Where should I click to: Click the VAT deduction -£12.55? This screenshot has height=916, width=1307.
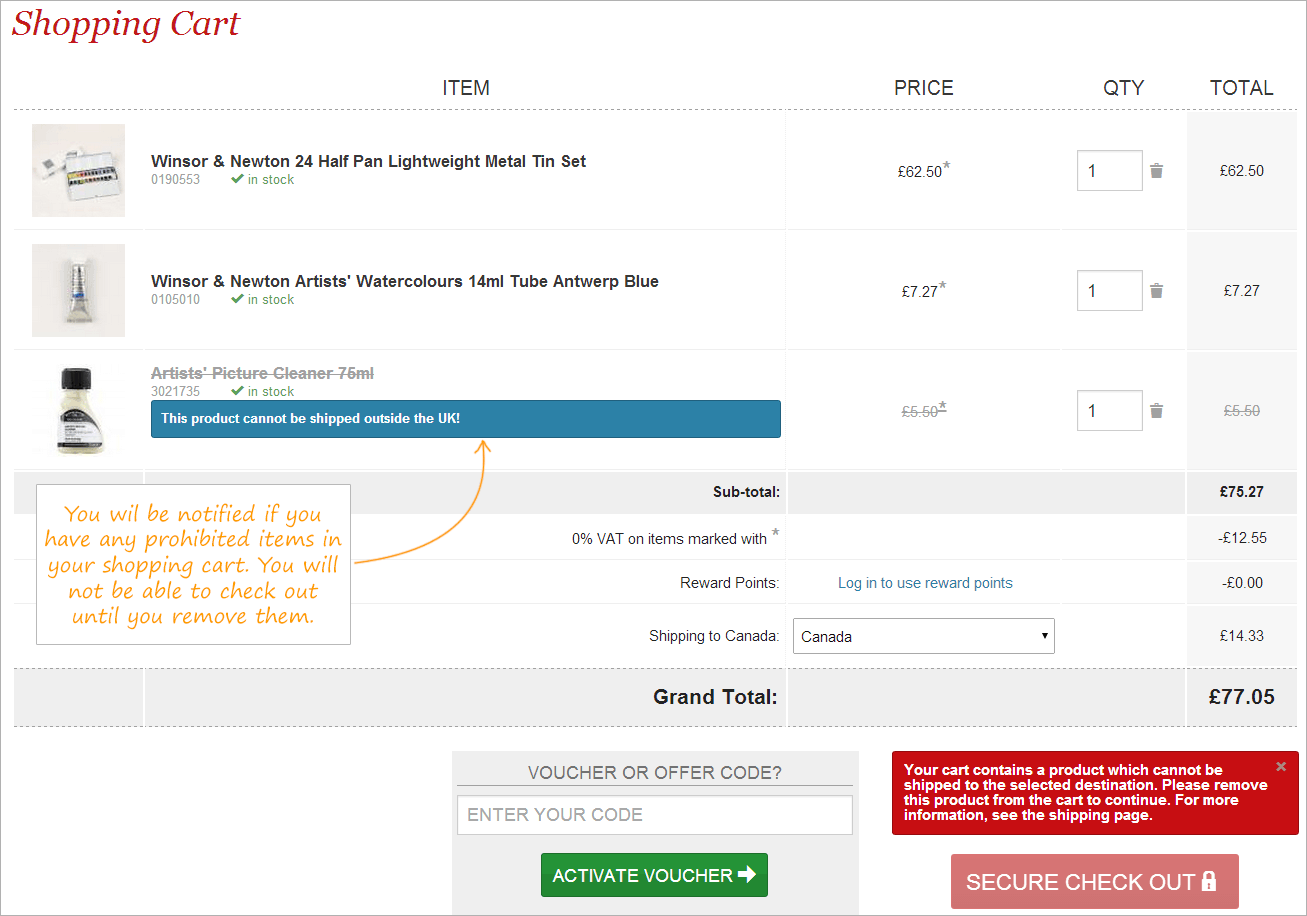coord(1242,538)
